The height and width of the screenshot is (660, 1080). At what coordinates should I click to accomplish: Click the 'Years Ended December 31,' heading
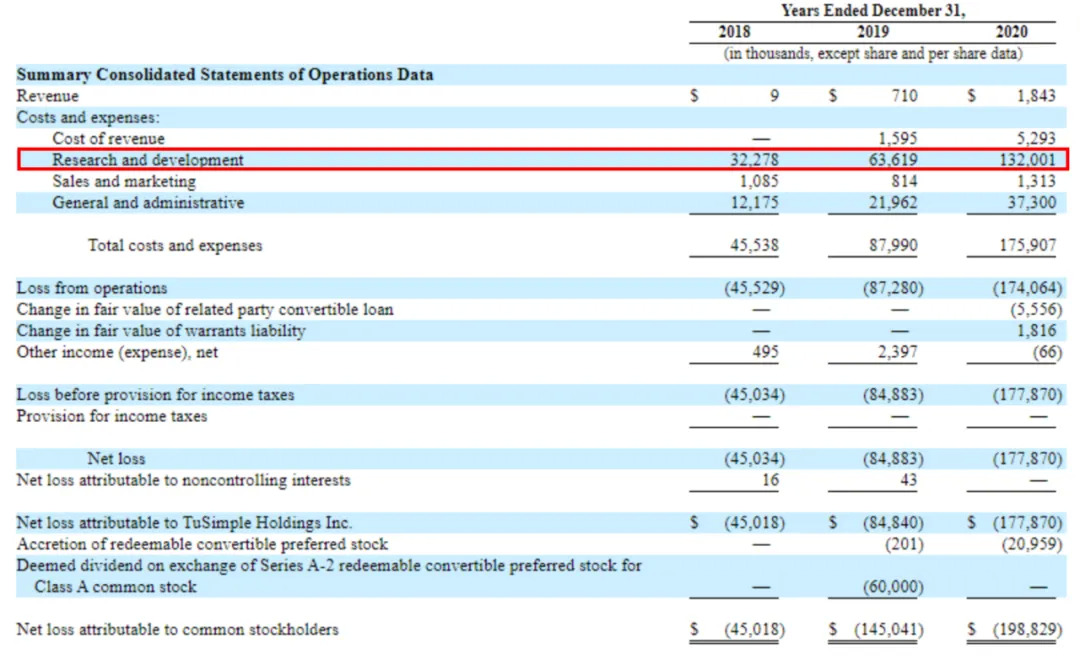pos(873,11)
